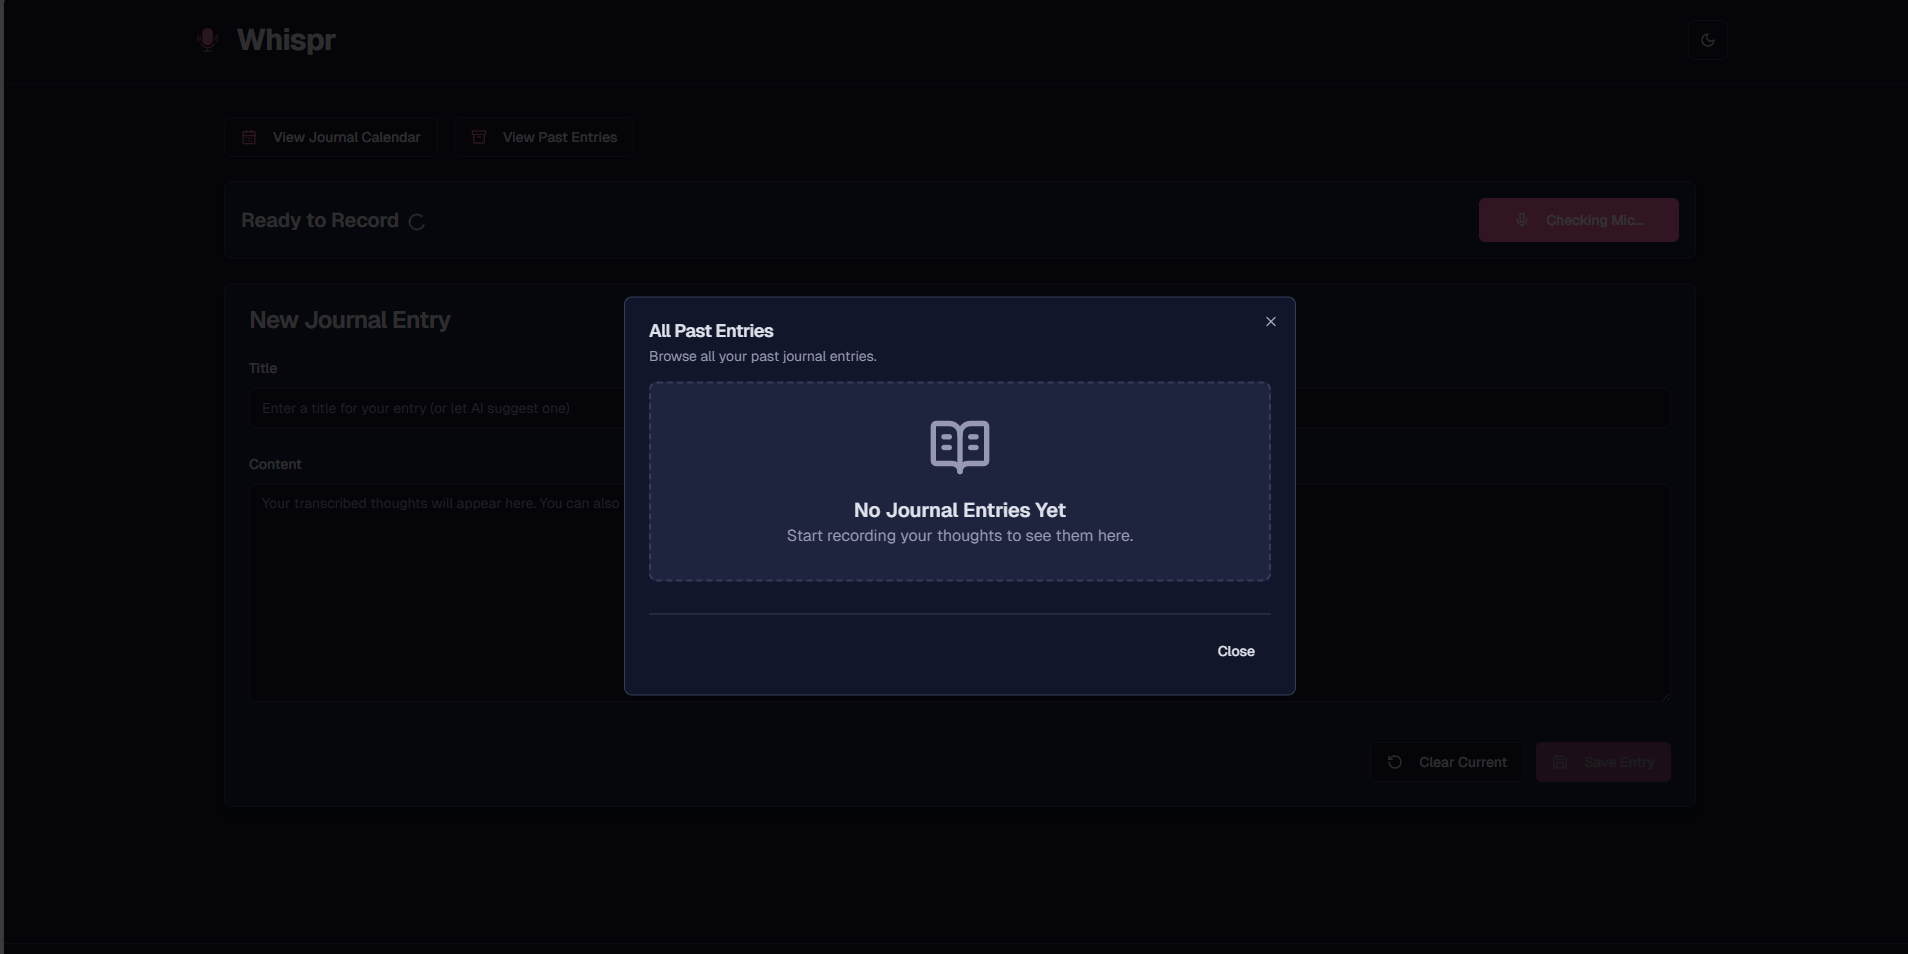Click the open book icon in the dialog

[x=959, y=446]
